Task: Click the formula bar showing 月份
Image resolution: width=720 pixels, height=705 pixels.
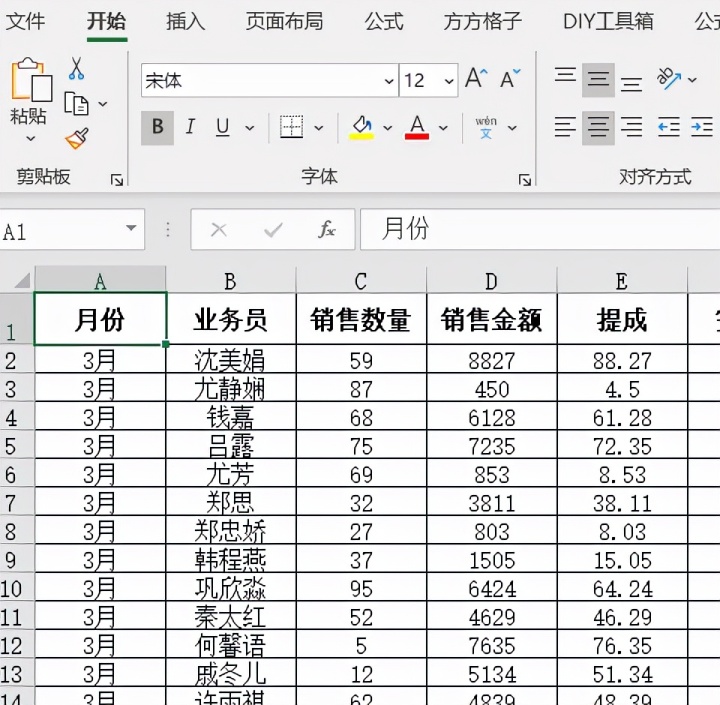Action: (540, 229)
